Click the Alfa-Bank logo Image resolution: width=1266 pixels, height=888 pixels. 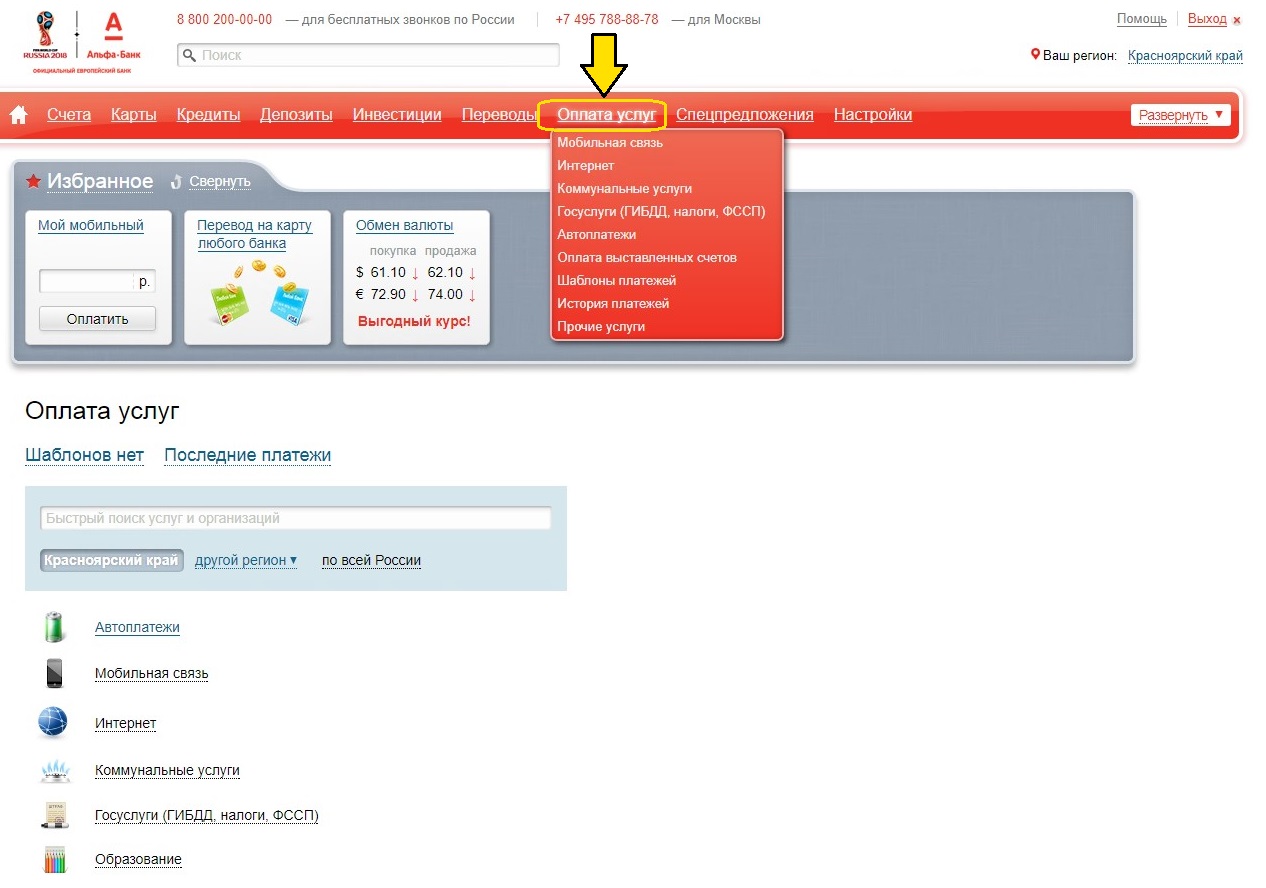click(113, 40)
